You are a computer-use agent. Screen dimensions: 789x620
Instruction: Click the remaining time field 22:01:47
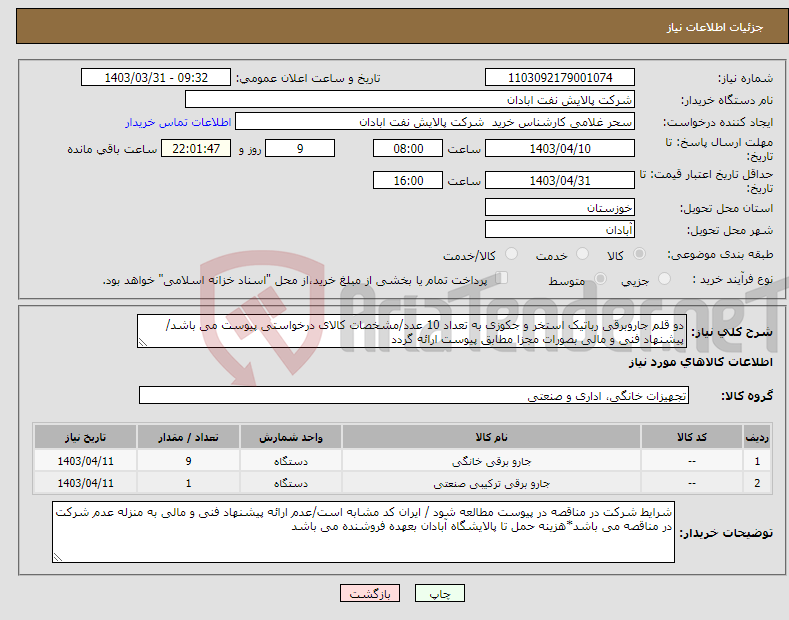[x=196, y=148]
